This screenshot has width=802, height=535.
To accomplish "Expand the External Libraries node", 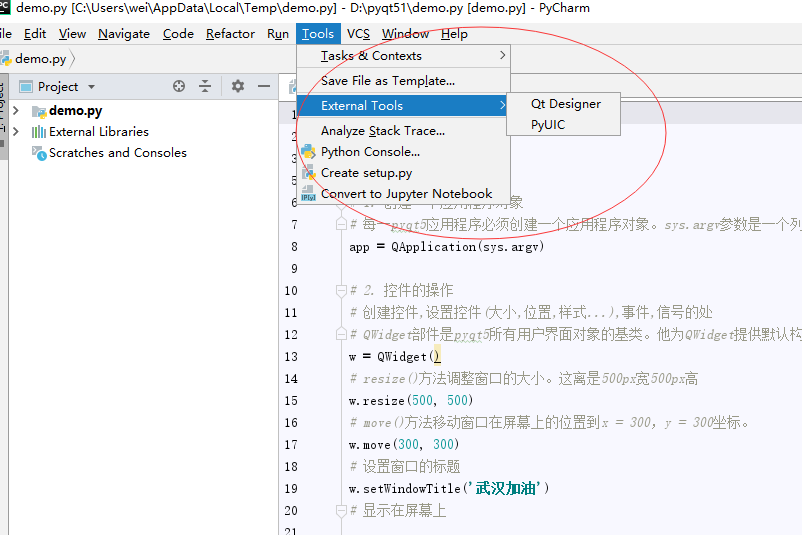I will point(16,131).
